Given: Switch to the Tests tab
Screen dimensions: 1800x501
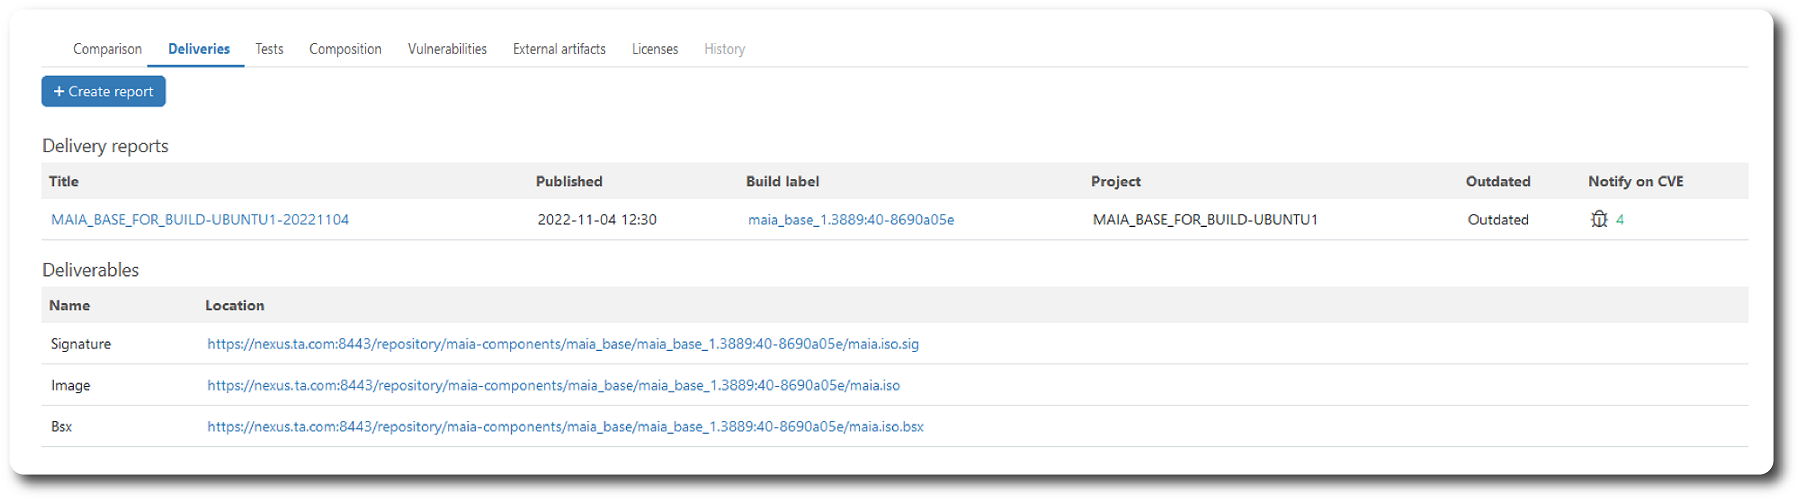Looking at the screenshot, I should (x=269, y=49).
